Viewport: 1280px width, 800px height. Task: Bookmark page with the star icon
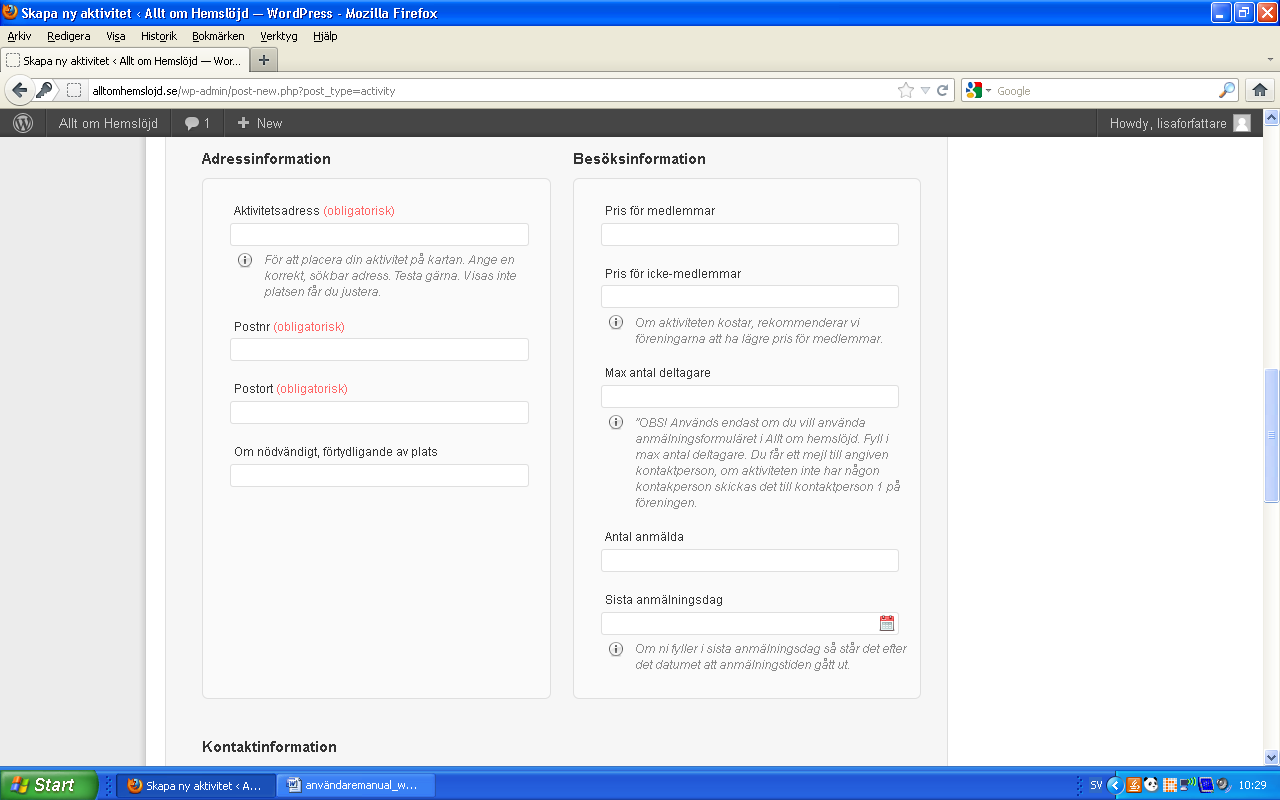click(x=906, y=90)
